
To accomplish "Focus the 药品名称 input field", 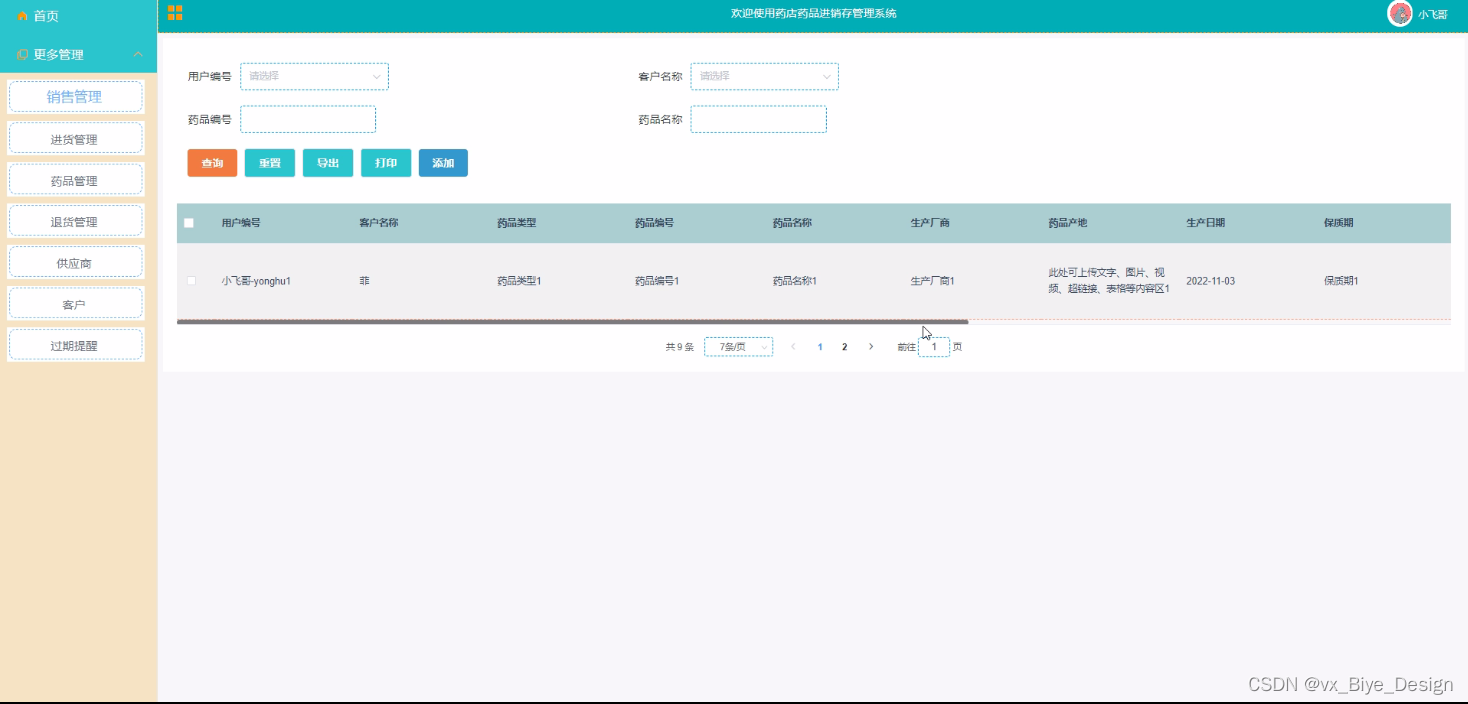I will pyautogui.click(x=758, y=119).
